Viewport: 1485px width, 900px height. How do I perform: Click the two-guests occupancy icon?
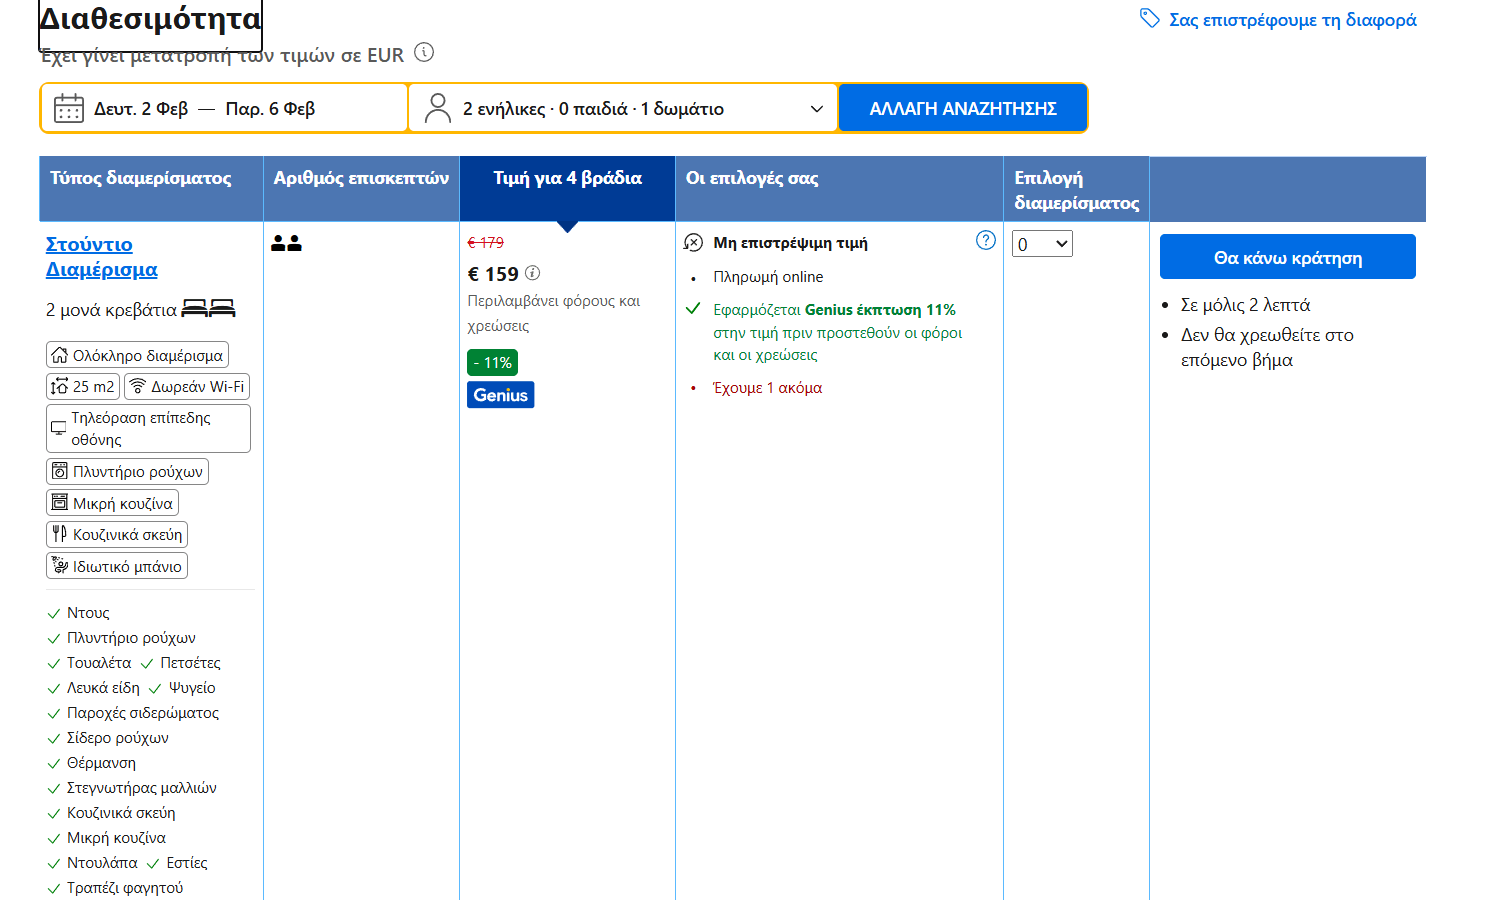[x=286, y=243]
